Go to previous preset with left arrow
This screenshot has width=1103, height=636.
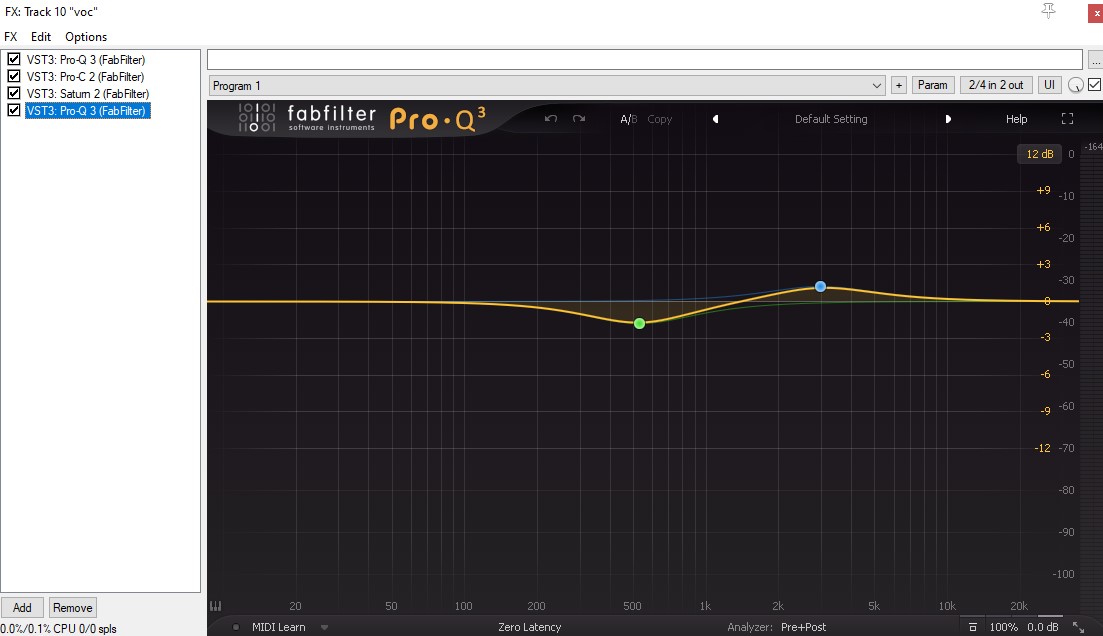click(715, 119)
